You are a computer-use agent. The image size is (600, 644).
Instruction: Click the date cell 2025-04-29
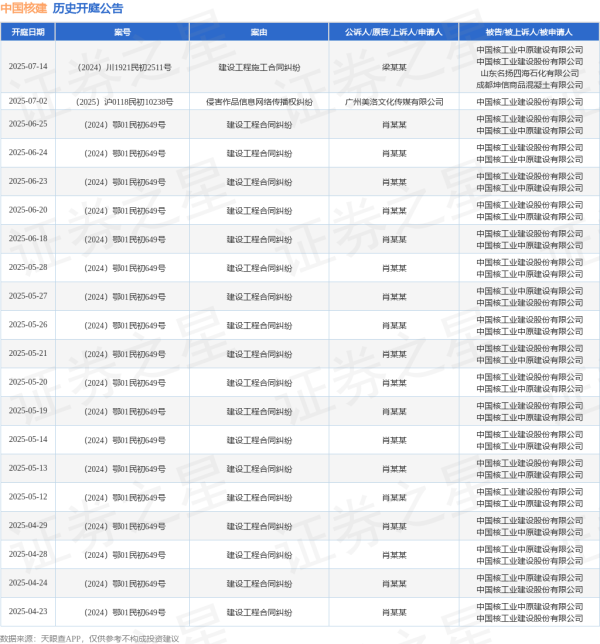[28, 526]
